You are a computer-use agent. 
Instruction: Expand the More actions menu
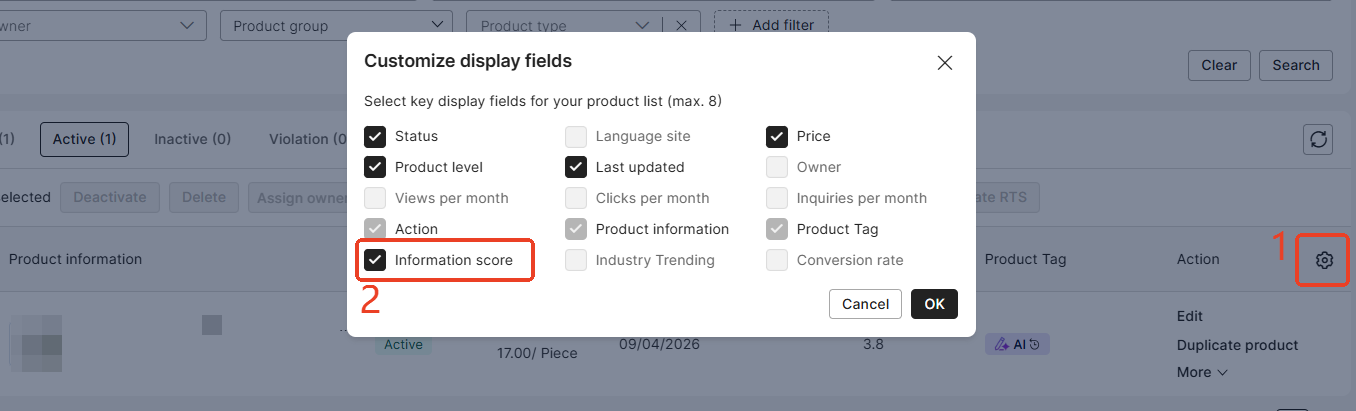coord(1201,372)
